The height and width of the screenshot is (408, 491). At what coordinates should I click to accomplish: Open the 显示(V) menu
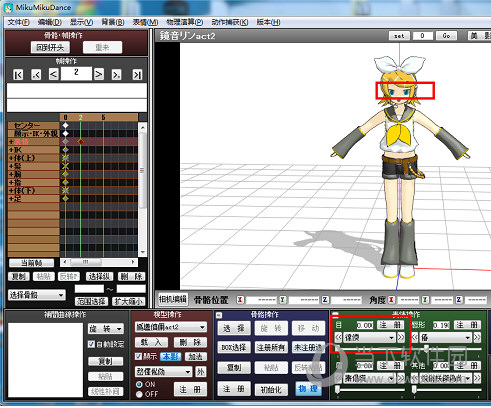81,22
